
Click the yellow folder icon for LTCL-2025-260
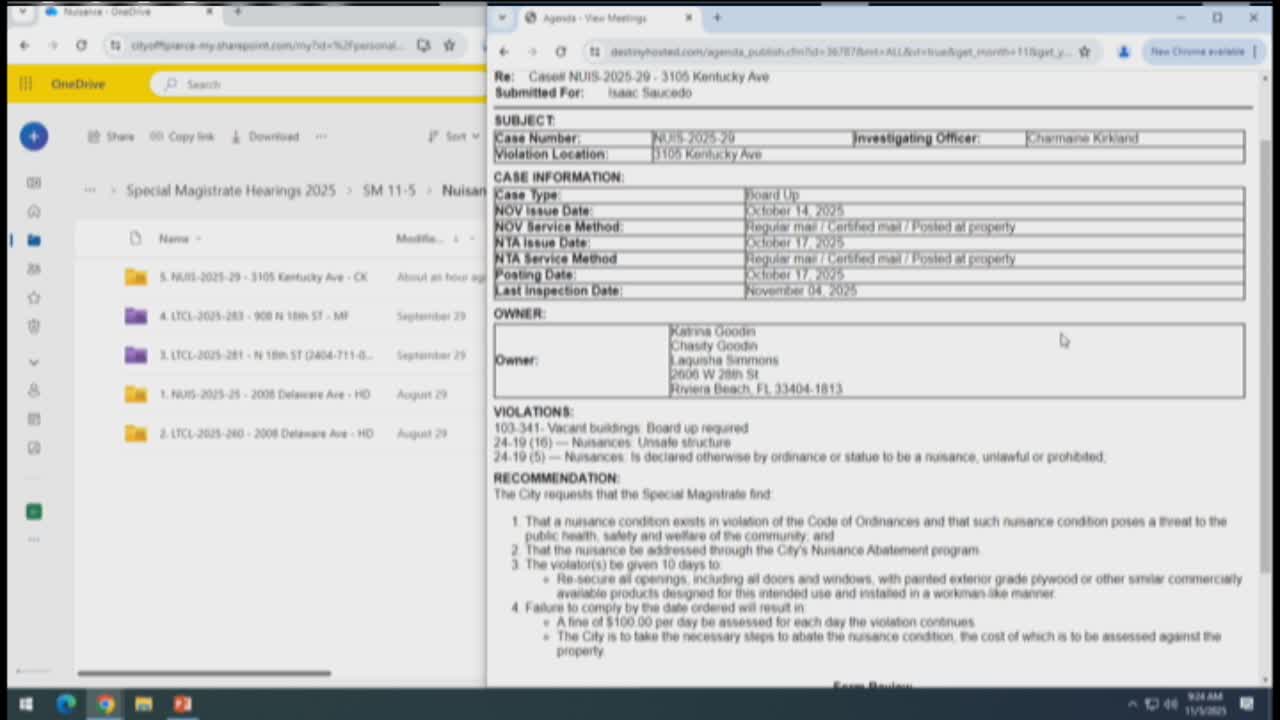(x=136, y=433)
